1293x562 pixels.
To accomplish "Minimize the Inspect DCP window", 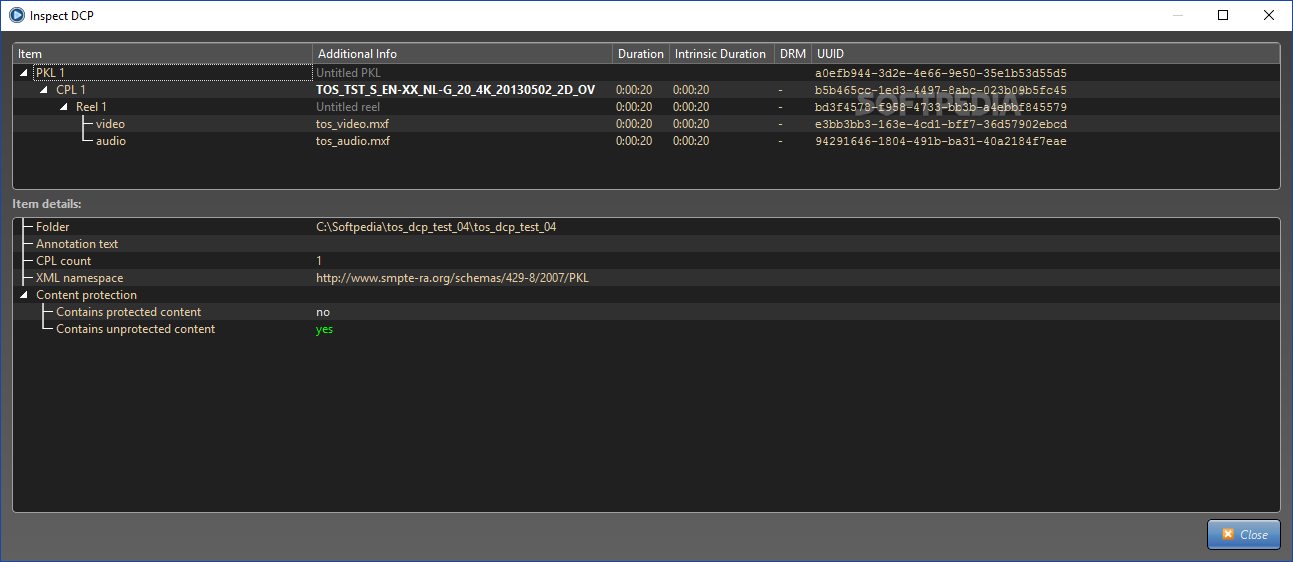I will (x=1177, y=15).
